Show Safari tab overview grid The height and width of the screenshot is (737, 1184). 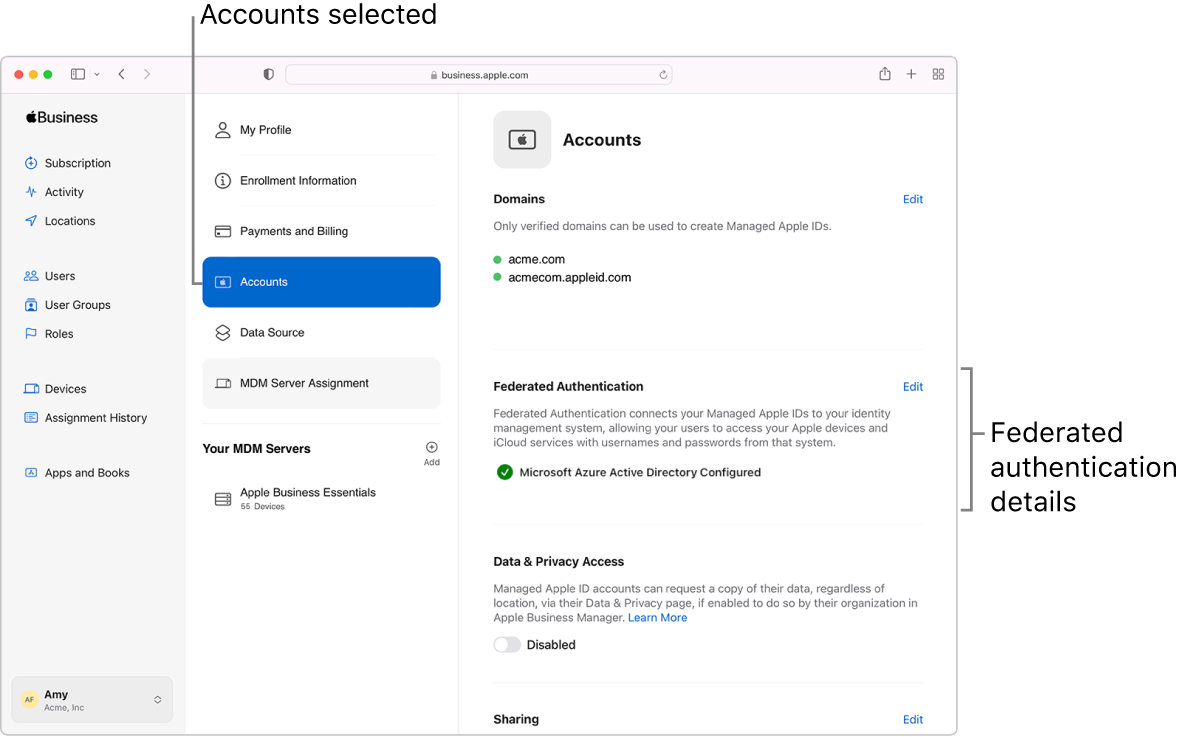938,73
